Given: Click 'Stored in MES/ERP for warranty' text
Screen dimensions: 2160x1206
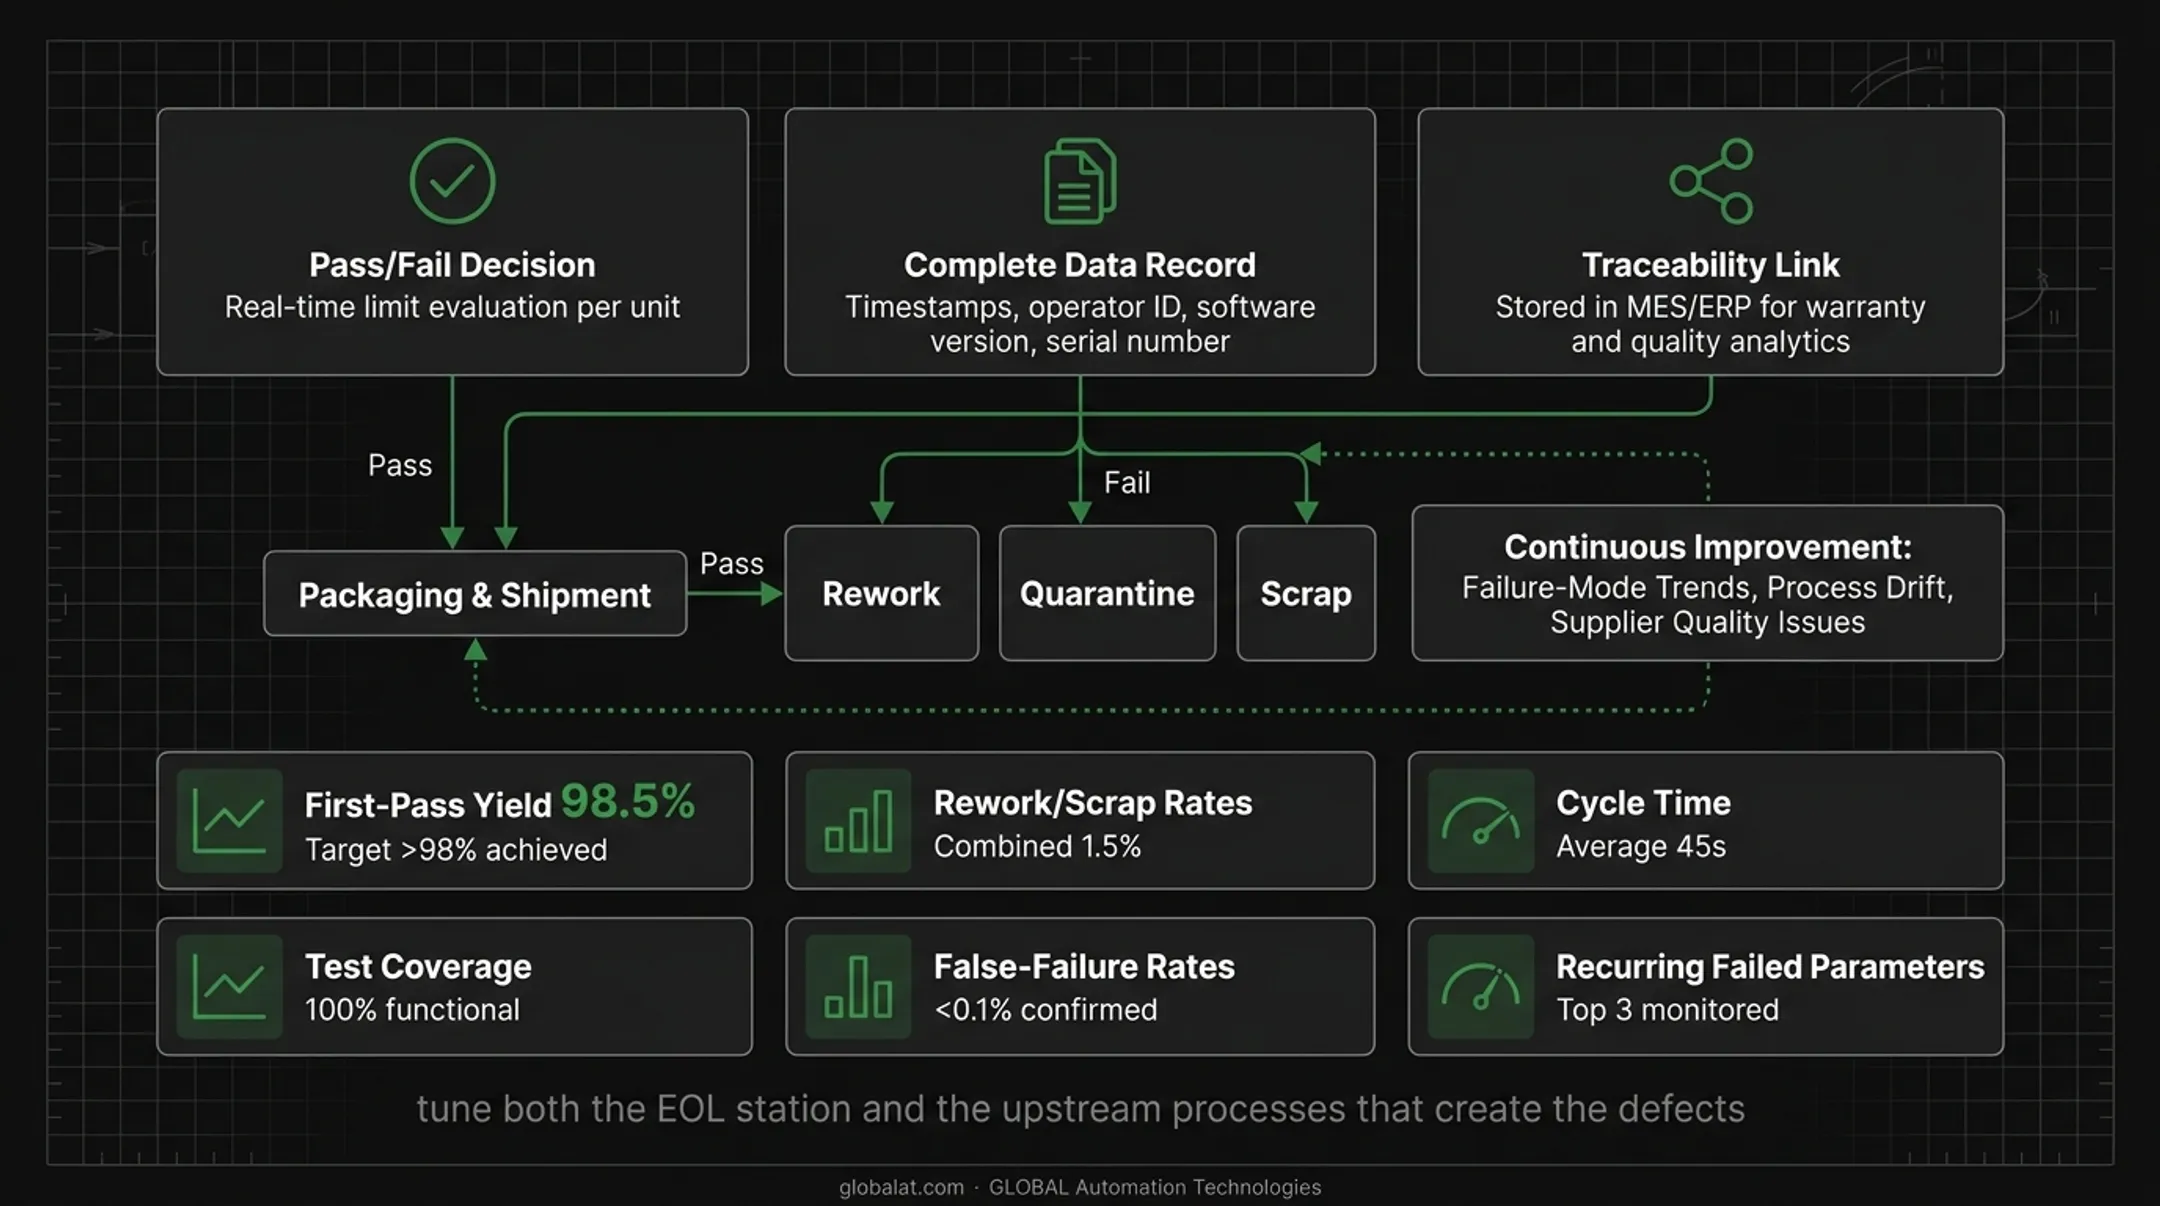Looking at the screenshot, I should tap(1711, 307).
